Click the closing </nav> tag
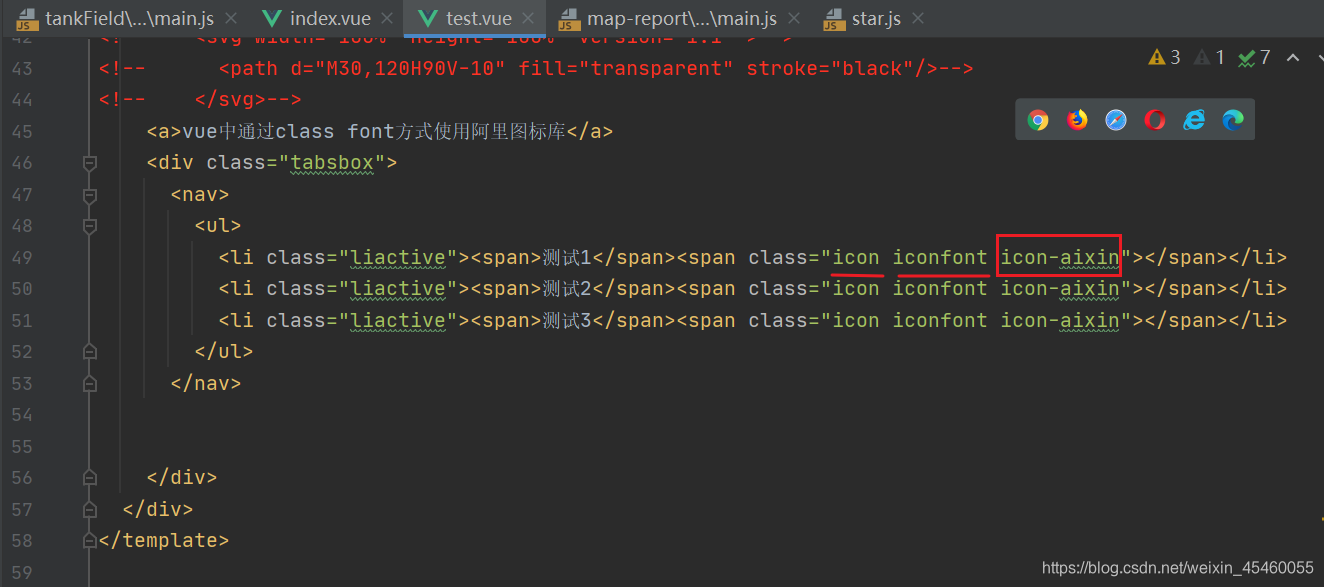Viewport: 1324px width, 587px height. [x=206, y=384]
